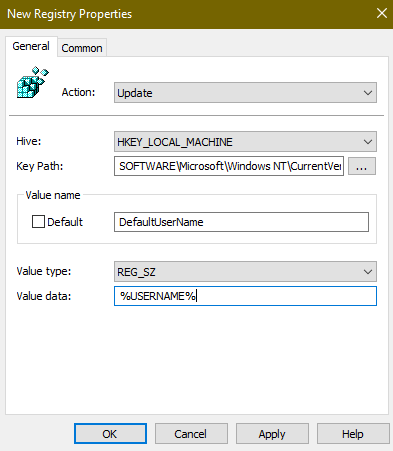
Task: Cancel the registry properties dialog
Action: point(191,434)
